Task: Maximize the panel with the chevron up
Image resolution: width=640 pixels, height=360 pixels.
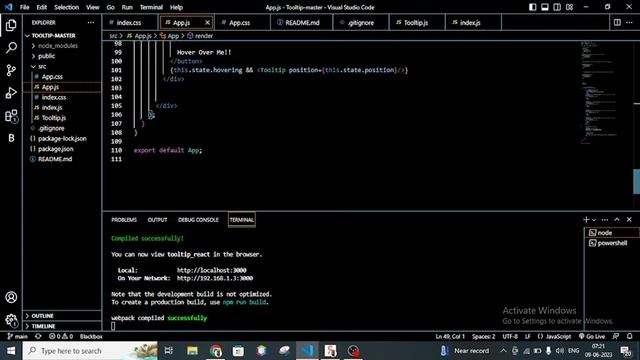Action: (617, 220)
